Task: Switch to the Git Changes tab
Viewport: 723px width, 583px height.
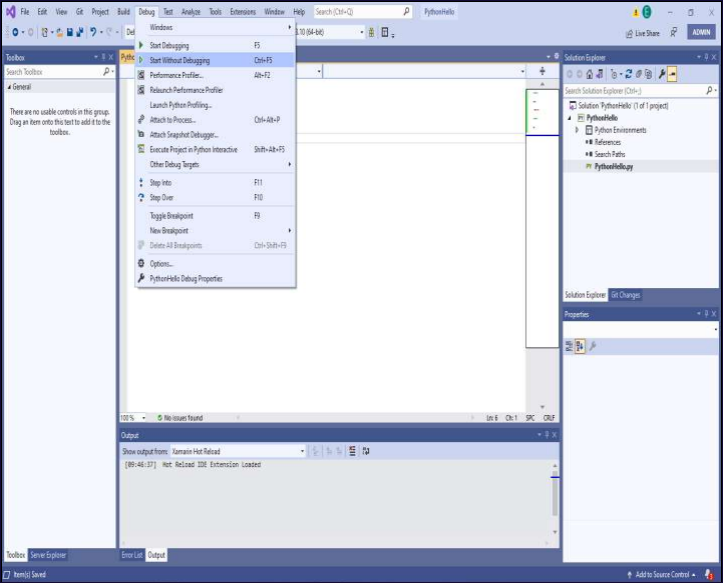Action: (x=625, y=295)
